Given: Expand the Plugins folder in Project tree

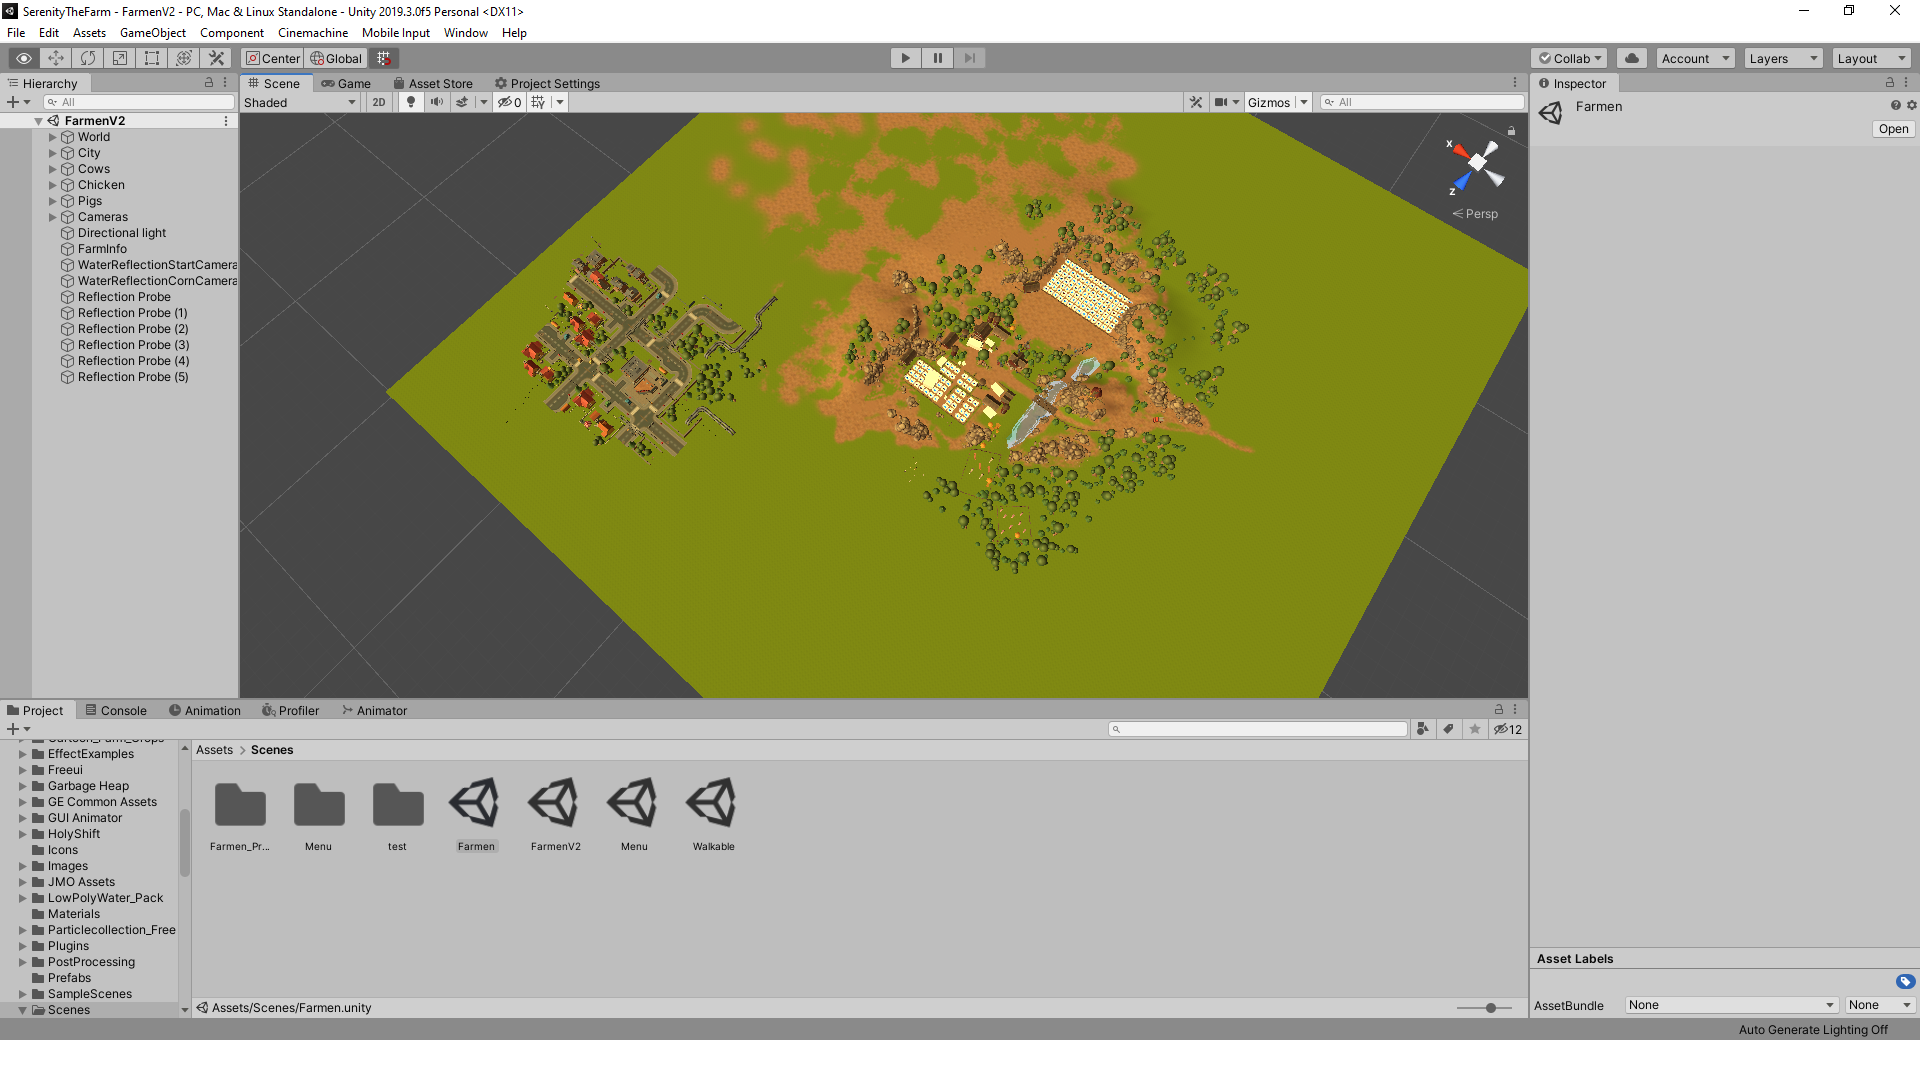Looking at the screenshot, I should pos(22,946).
